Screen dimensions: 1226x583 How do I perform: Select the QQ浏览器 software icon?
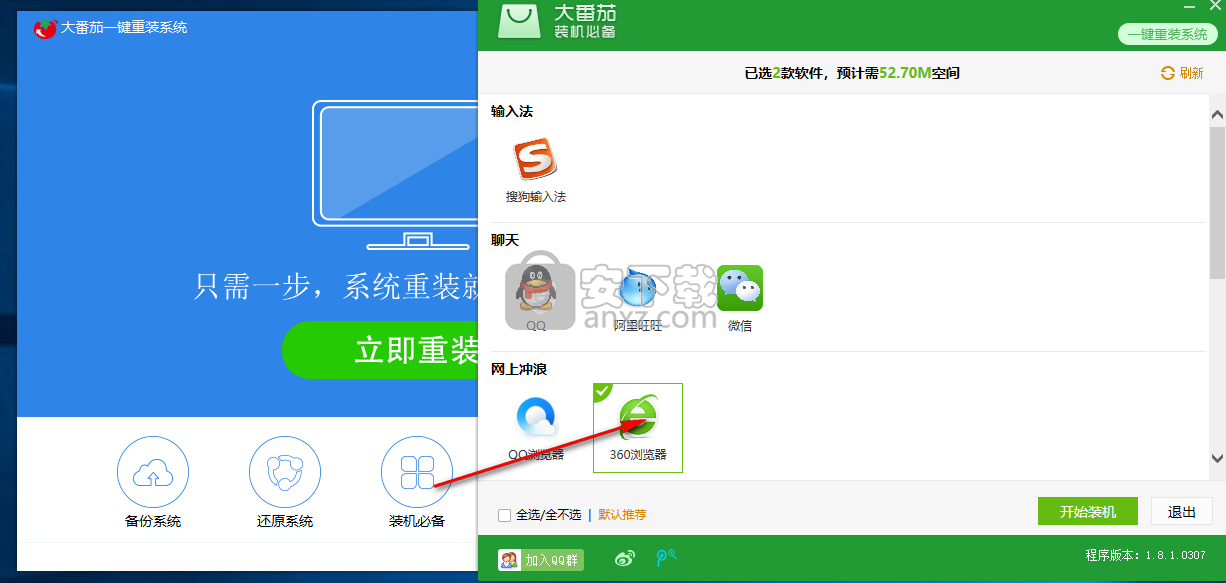coord(536,418)
